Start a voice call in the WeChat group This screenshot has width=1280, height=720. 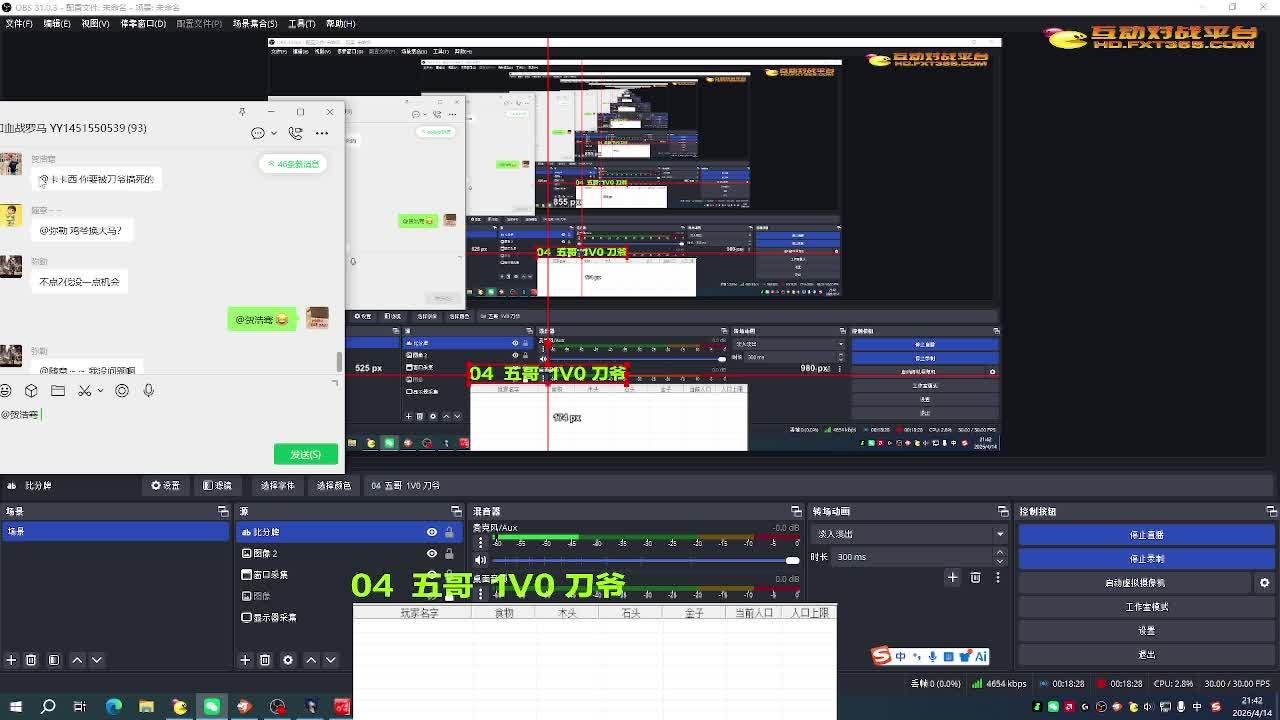pos(295,133)
